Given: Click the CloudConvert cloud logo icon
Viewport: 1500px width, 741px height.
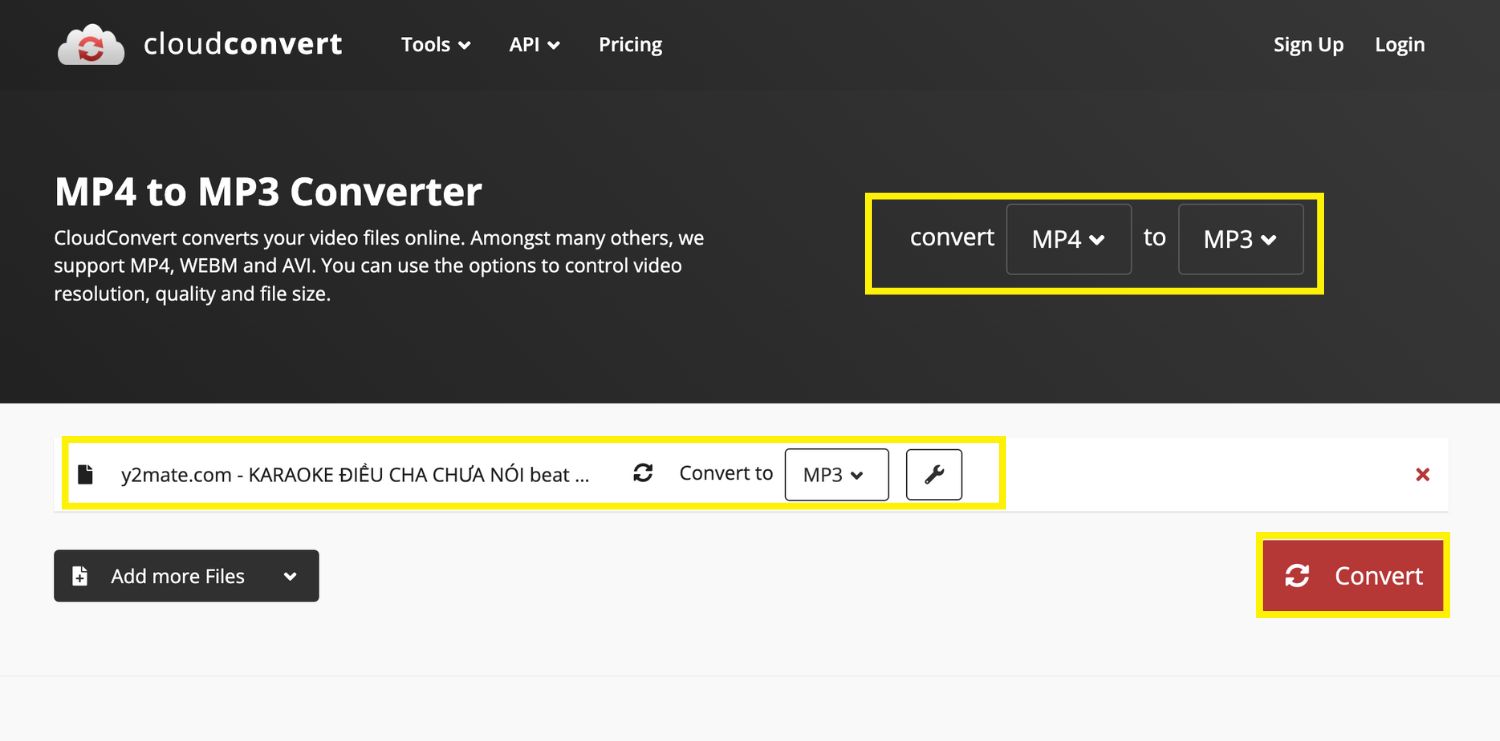Looking at the screenshot, I should click(91, 45).
